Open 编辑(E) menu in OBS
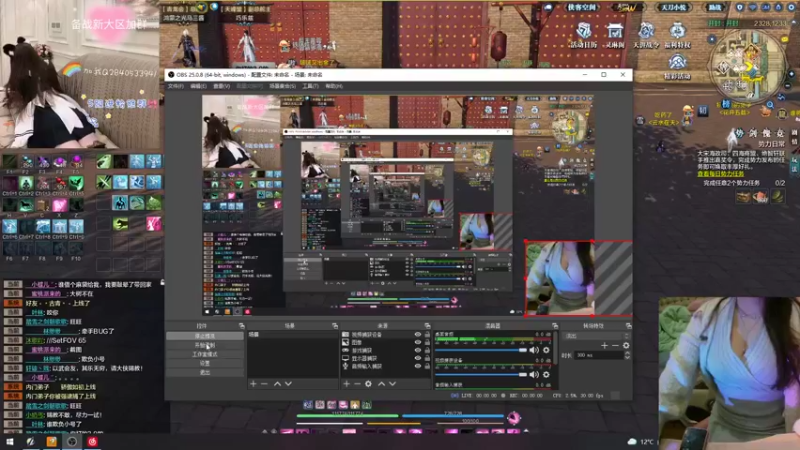800x450 pixels. point(198,86)
